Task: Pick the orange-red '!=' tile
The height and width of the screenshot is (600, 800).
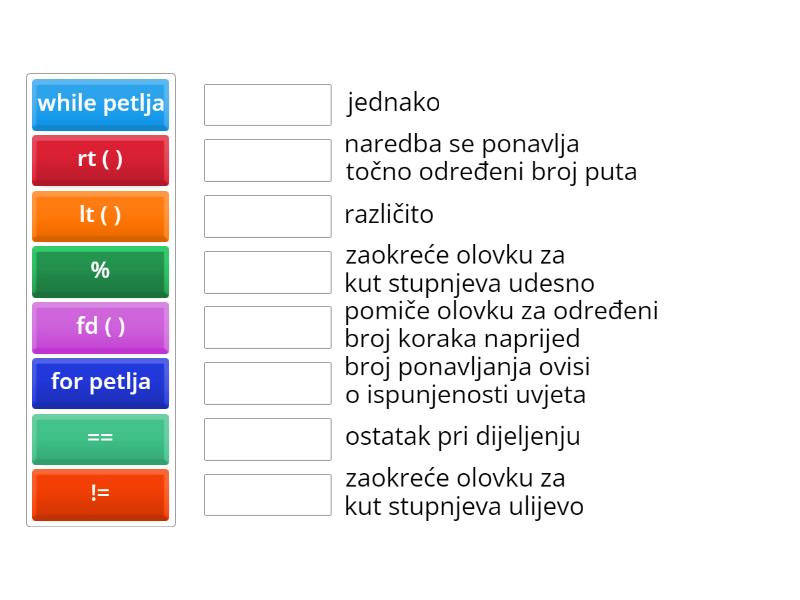Action: point(100,494)
